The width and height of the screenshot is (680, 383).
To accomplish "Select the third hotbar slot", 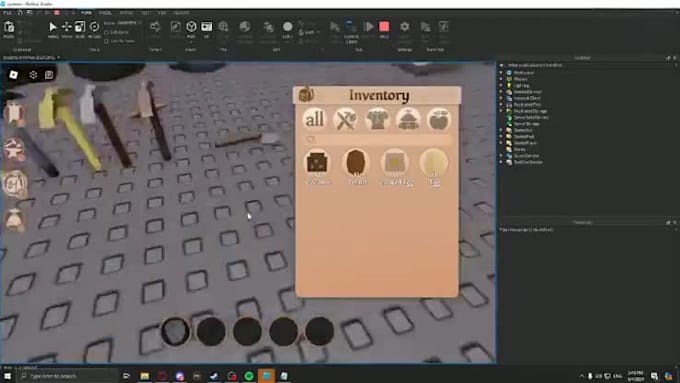I will click(247, 331).
